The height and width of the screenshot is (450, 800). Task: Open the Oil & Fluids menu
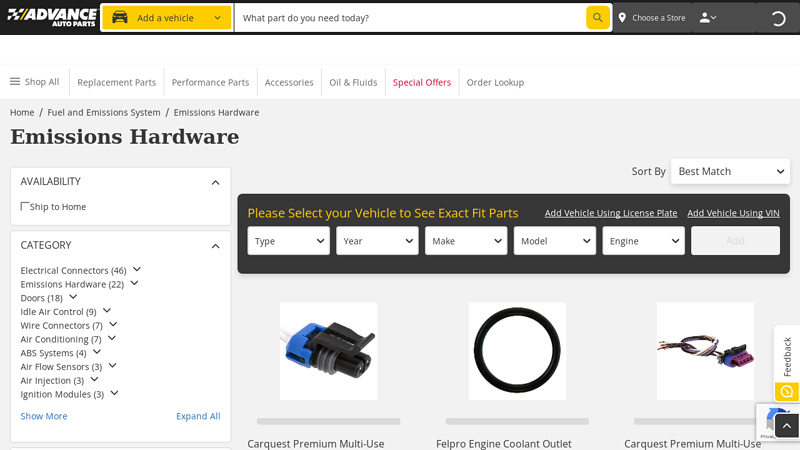pyautogui.click(x=353, y=82)
